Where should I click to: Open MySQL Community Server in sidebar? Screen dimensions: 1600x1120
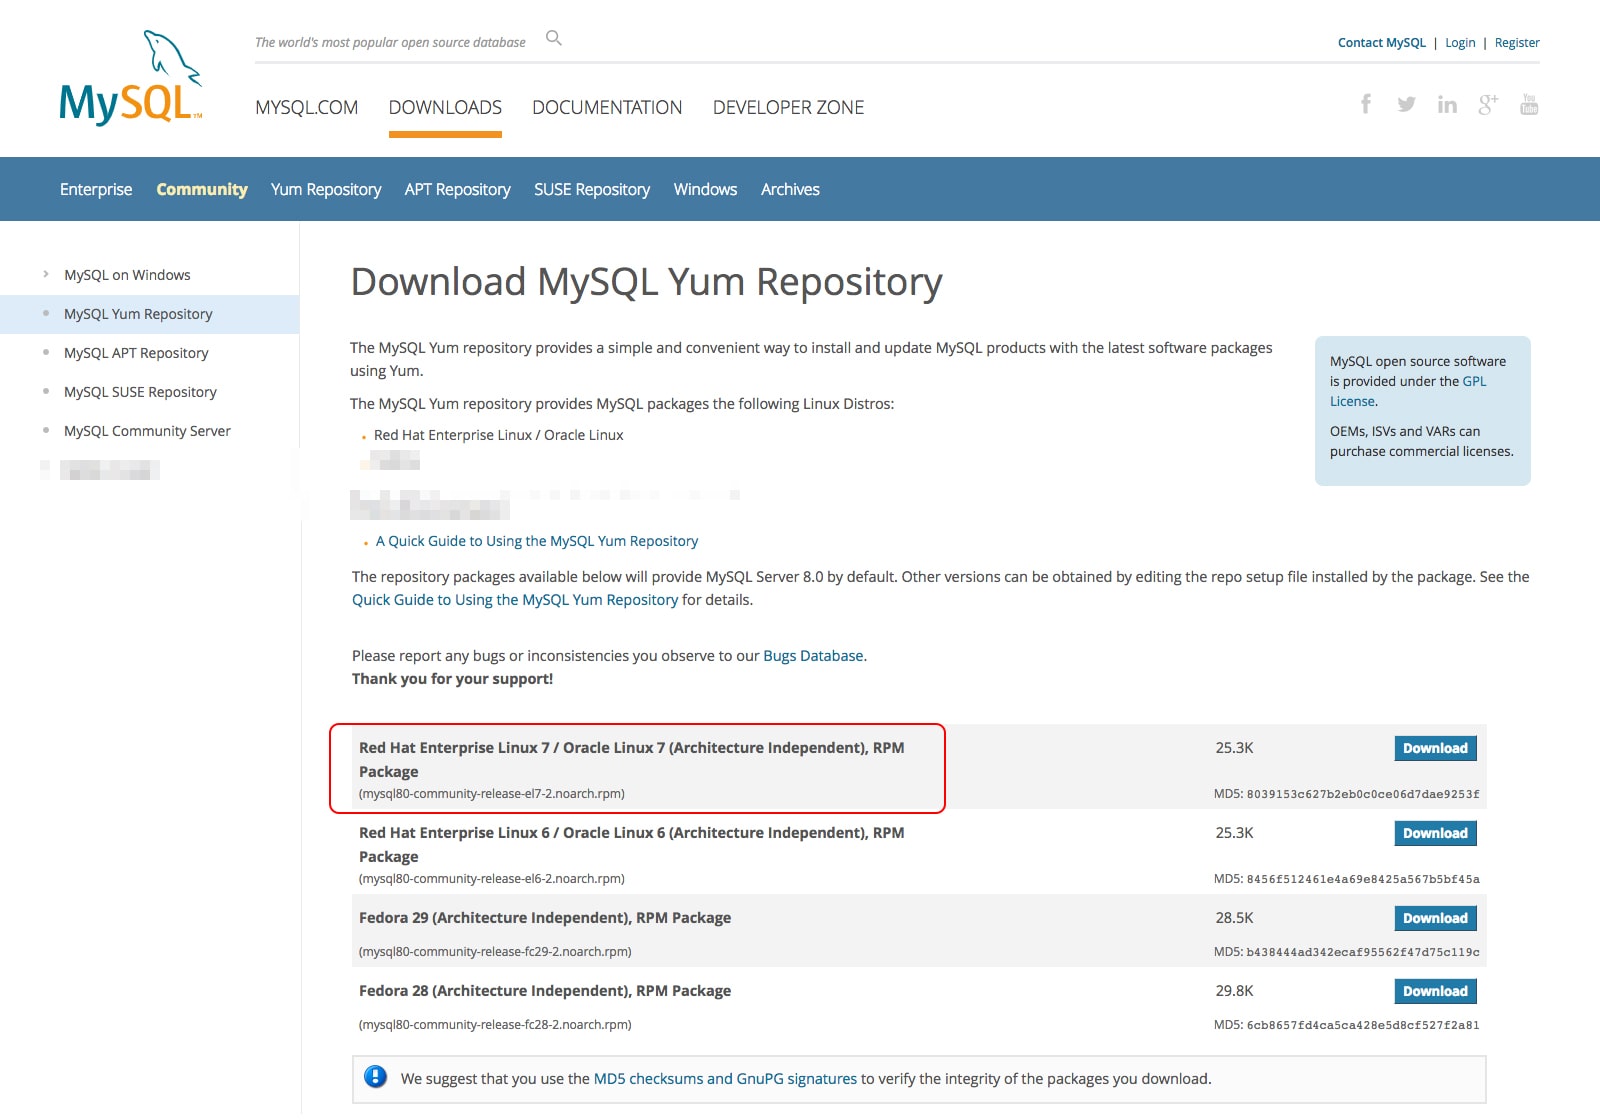click(147, 431)
